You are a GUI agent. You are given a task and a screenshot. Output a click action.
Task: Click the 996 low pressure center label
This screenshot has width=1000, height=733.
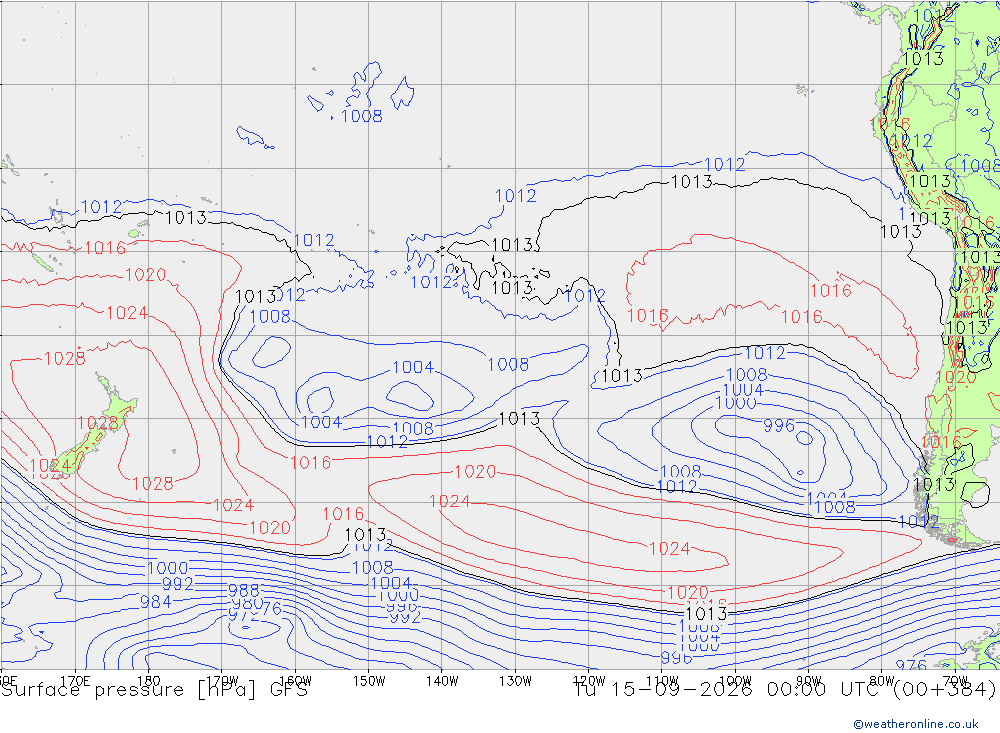point(779,426)
